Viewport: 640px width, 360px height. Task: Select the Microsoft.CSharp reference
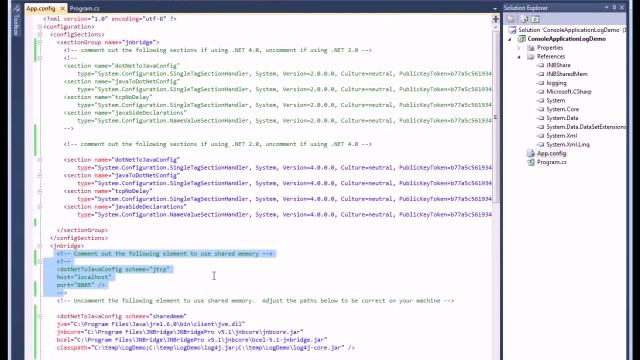(x=569, y=91)
